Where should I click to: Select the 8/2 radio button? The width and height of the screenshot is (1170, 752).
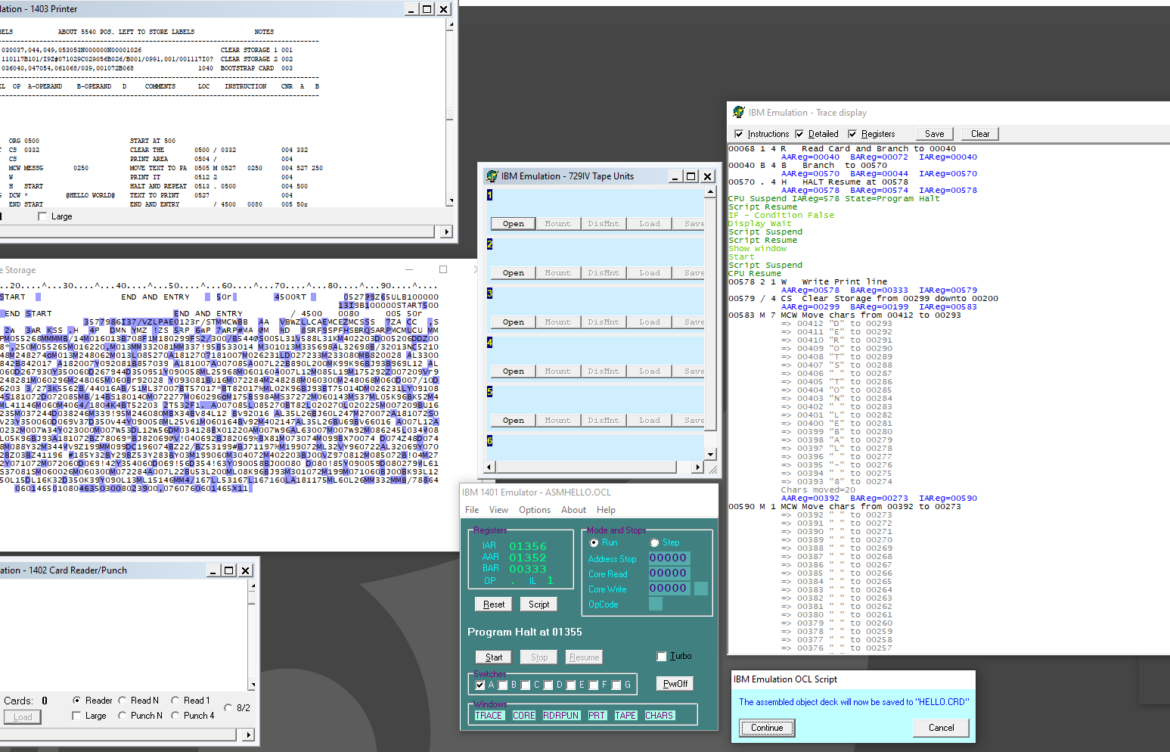click(x=228, y=708)
